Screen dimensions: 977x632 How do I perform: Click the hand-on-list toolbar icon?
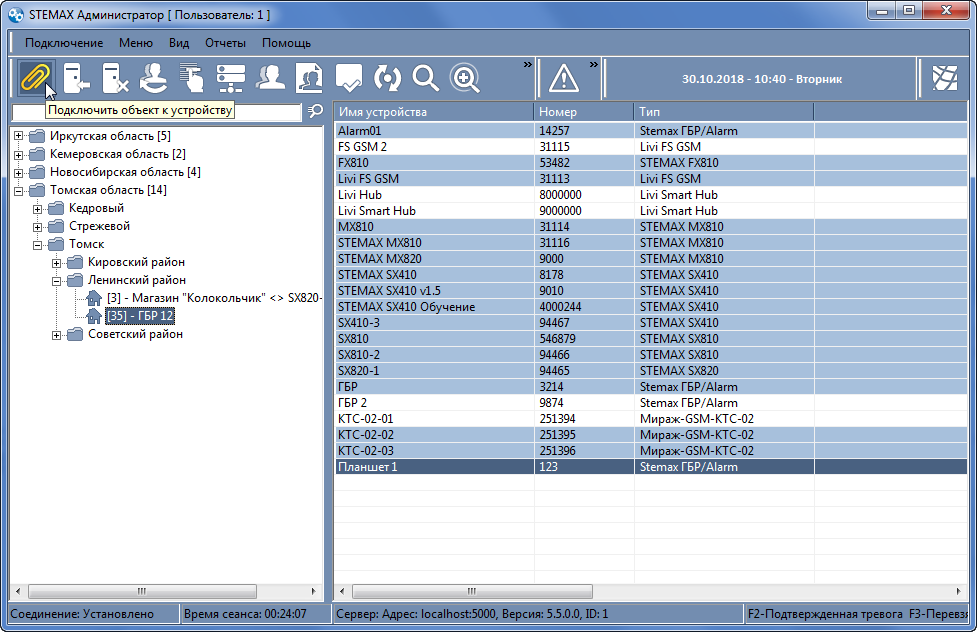[192, 79]
